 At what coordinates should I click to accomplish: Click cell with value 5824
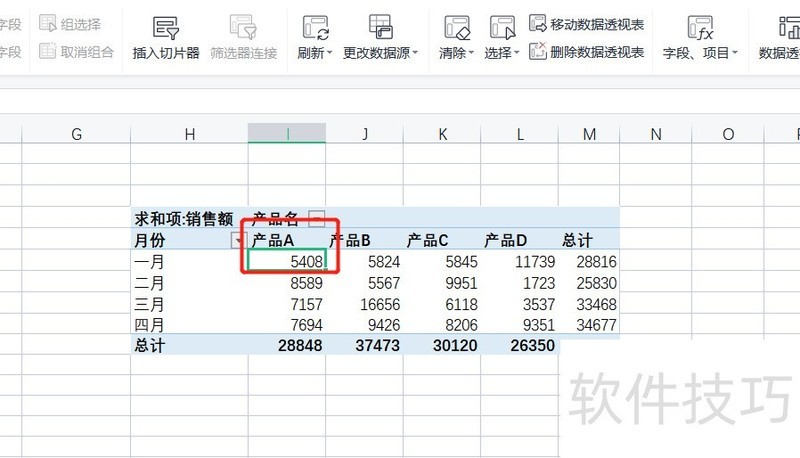click(x=364, y=262)
